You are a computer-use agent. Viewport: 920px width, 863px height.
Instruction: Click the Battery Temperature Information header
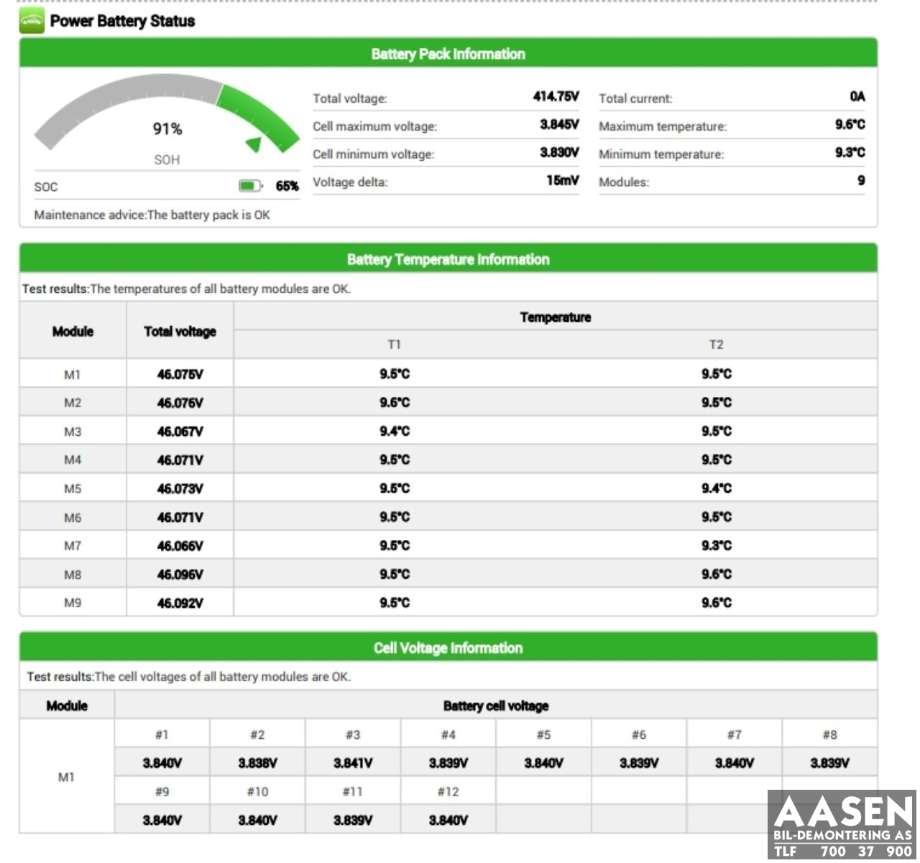[448, 259]
